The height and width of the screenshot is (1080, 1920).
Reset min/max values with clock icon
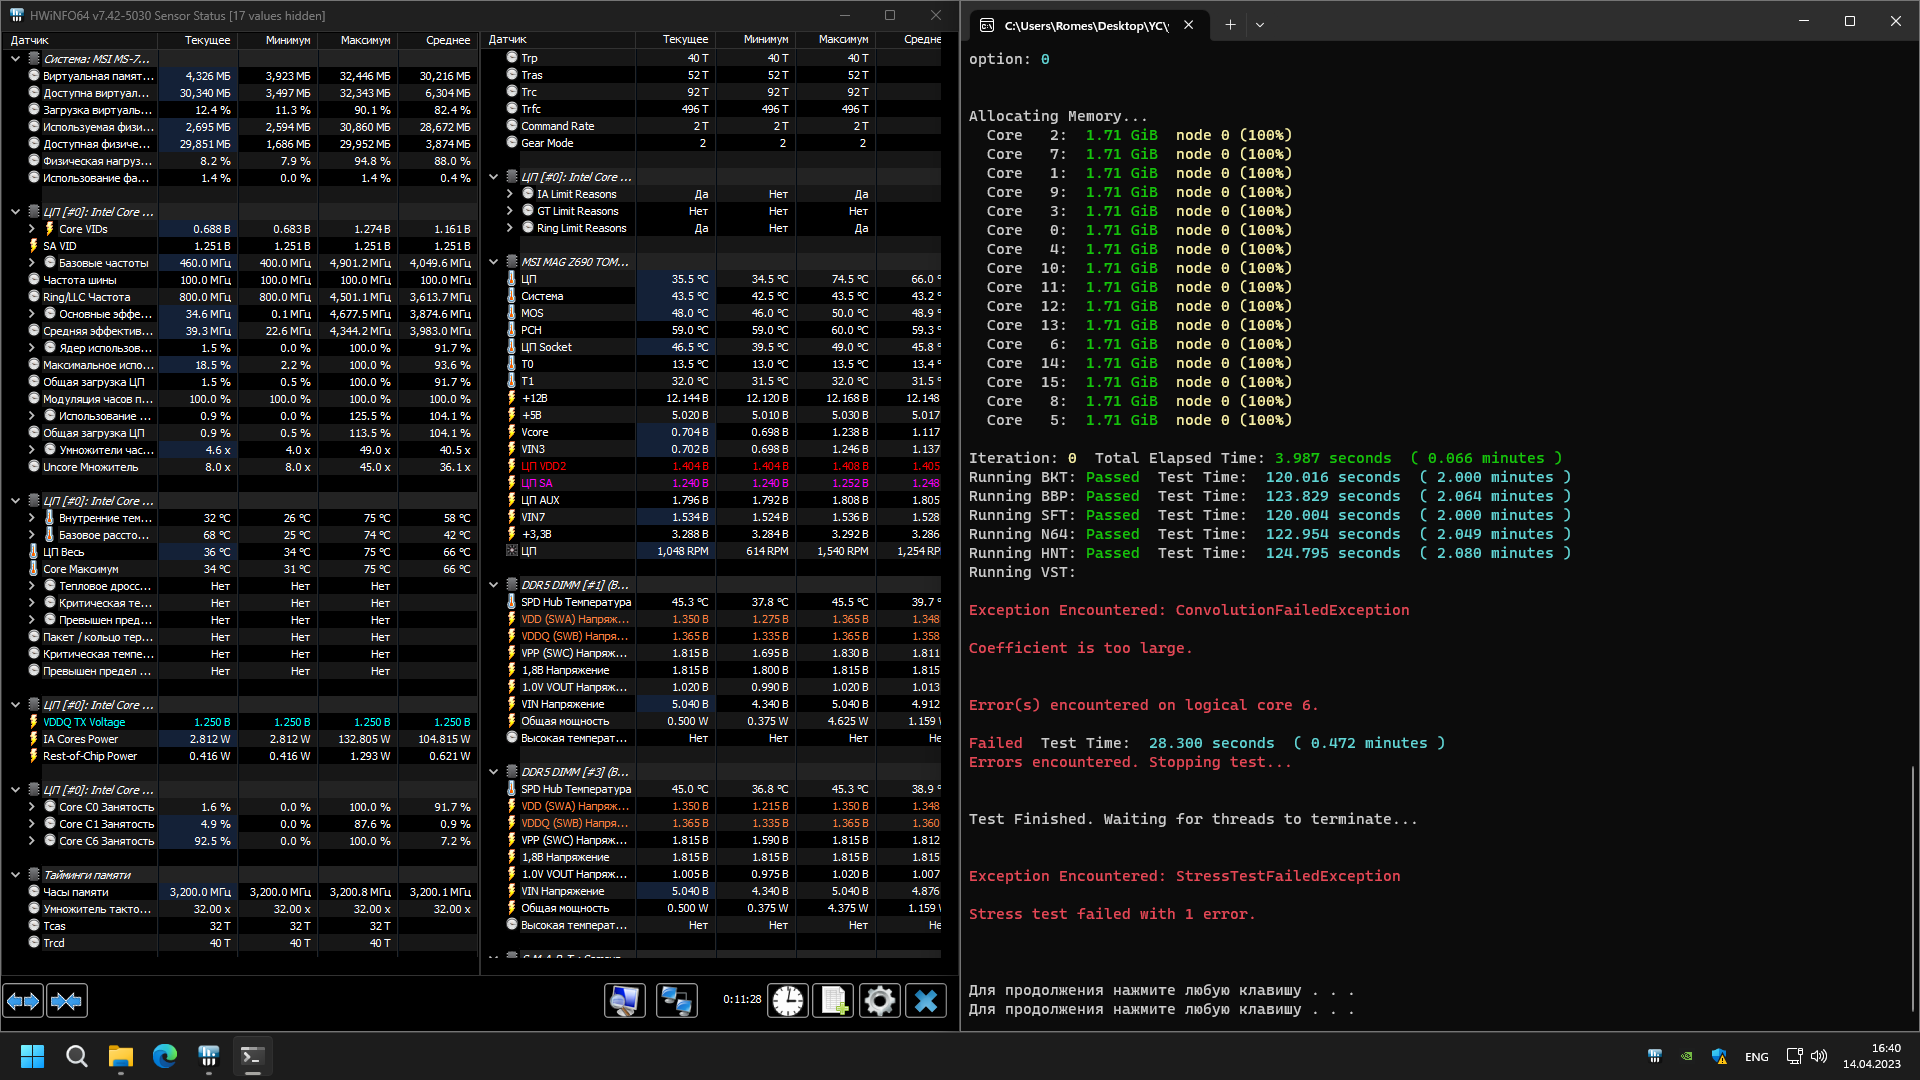[x=788, y=1001]
